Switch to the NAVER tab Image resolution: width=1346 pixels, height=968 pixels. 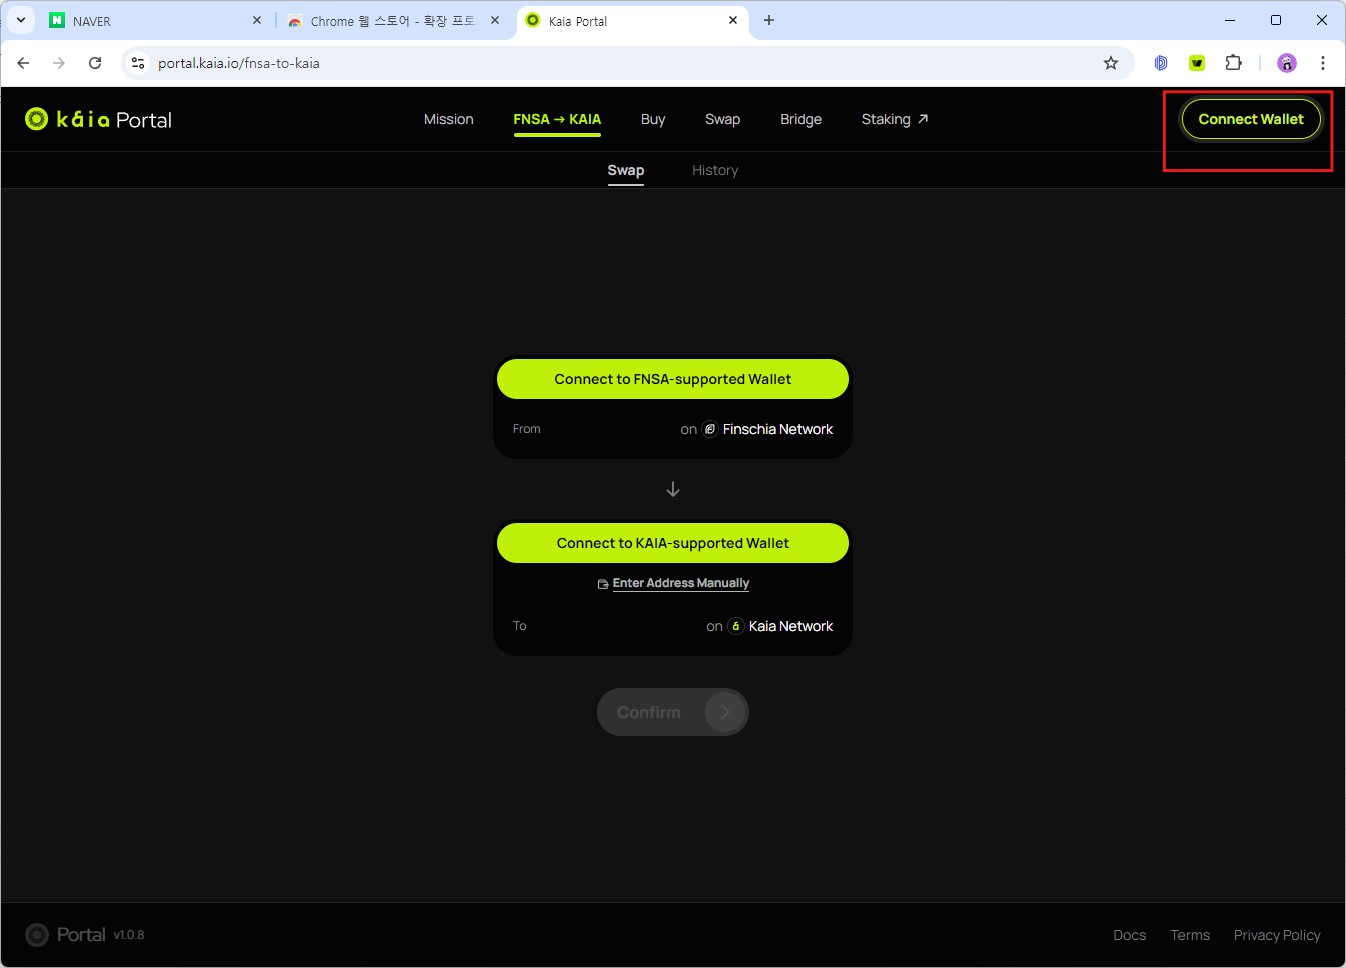click(155, 21)
